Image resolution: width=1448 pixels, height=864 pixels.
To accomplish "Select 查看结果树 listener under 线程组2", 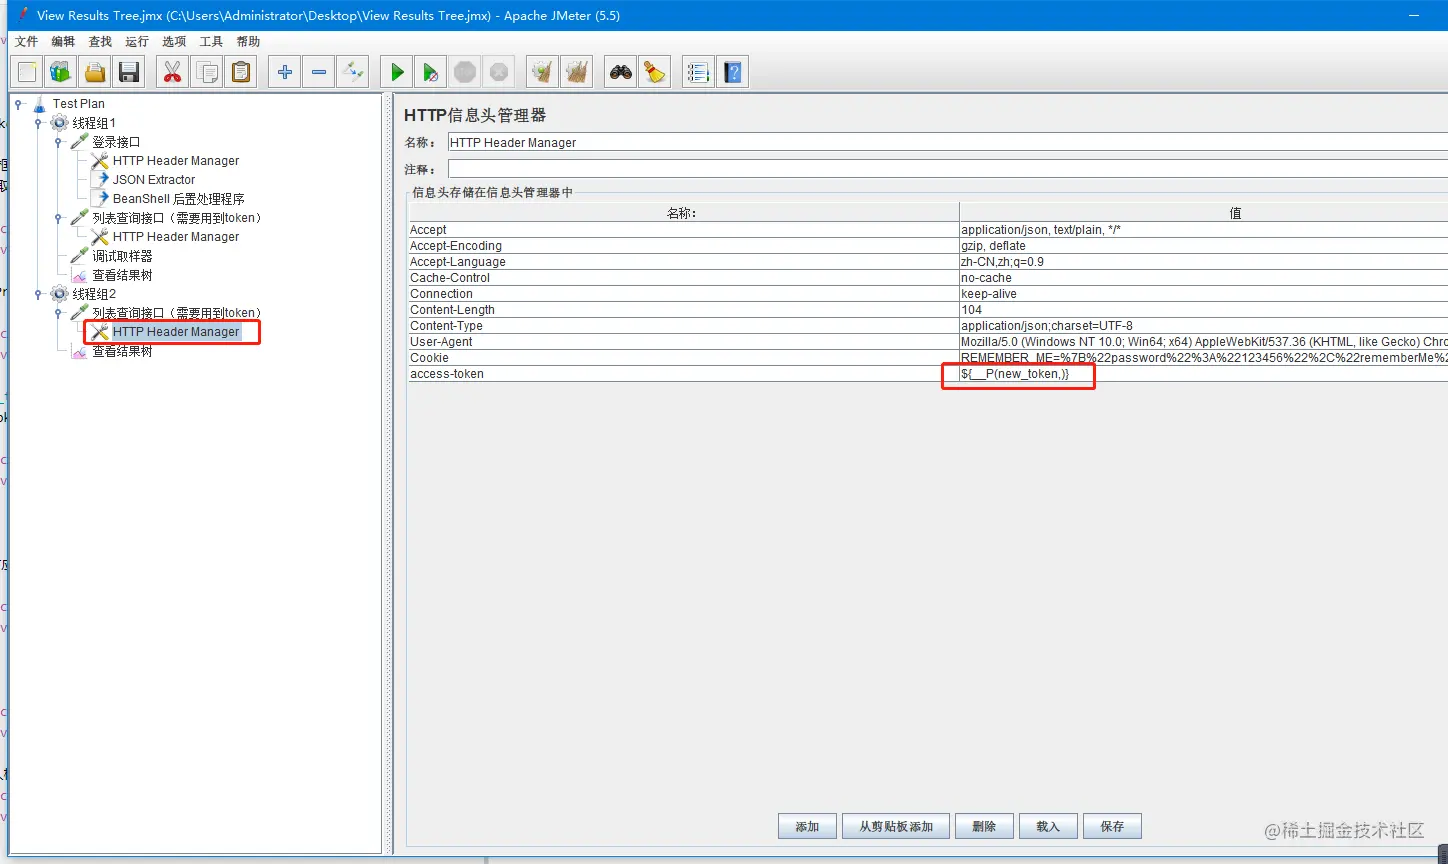I will pos(122,351).
